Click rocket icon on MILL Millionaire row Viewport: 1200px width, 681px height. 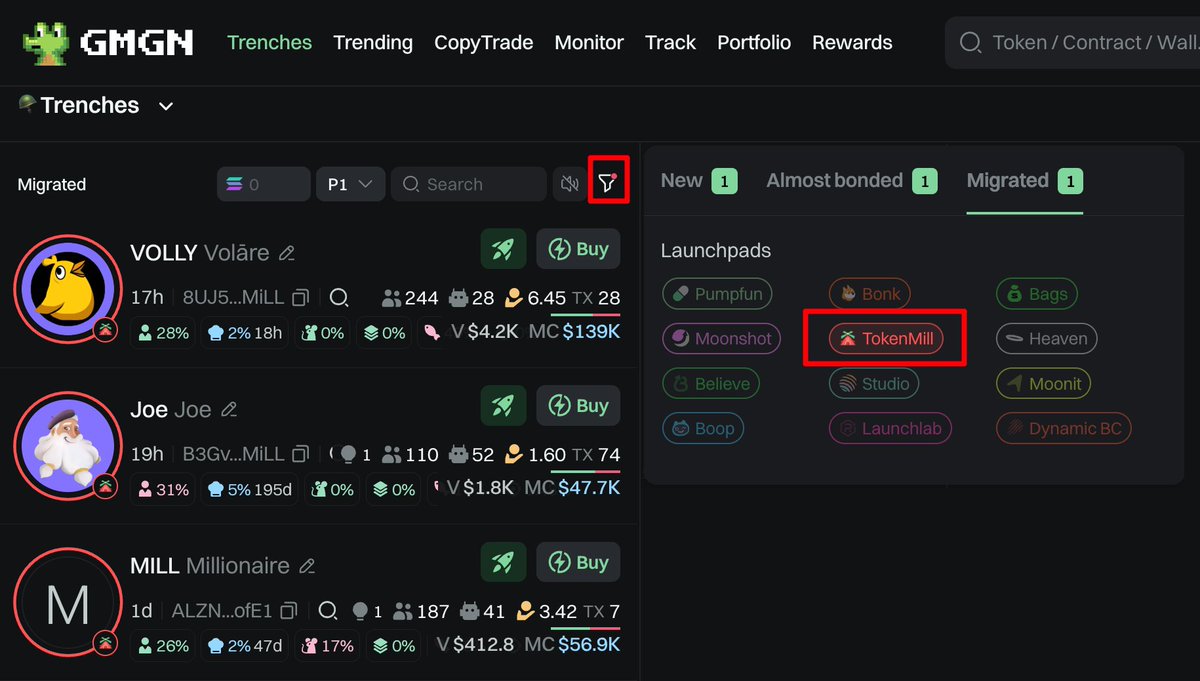pos(503,563)
